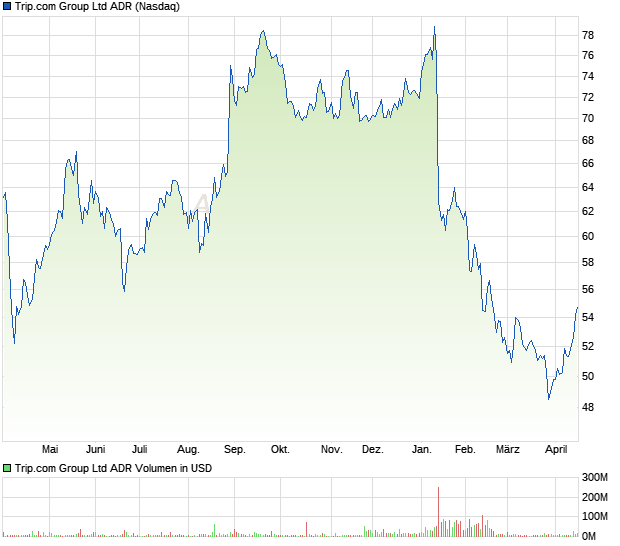The width and height of the screenshot is (620, 546).
Task: Click the price axis value 78
Action: [588, 36]
